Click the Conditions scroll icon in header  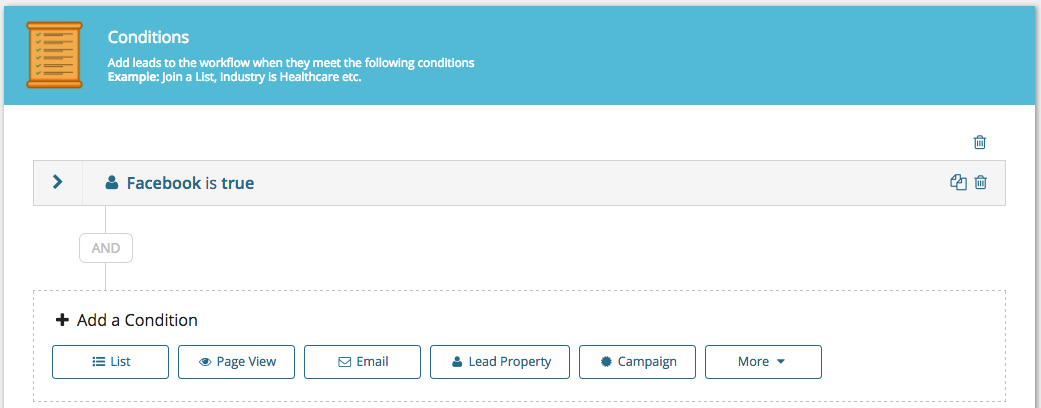click(54, 54)
